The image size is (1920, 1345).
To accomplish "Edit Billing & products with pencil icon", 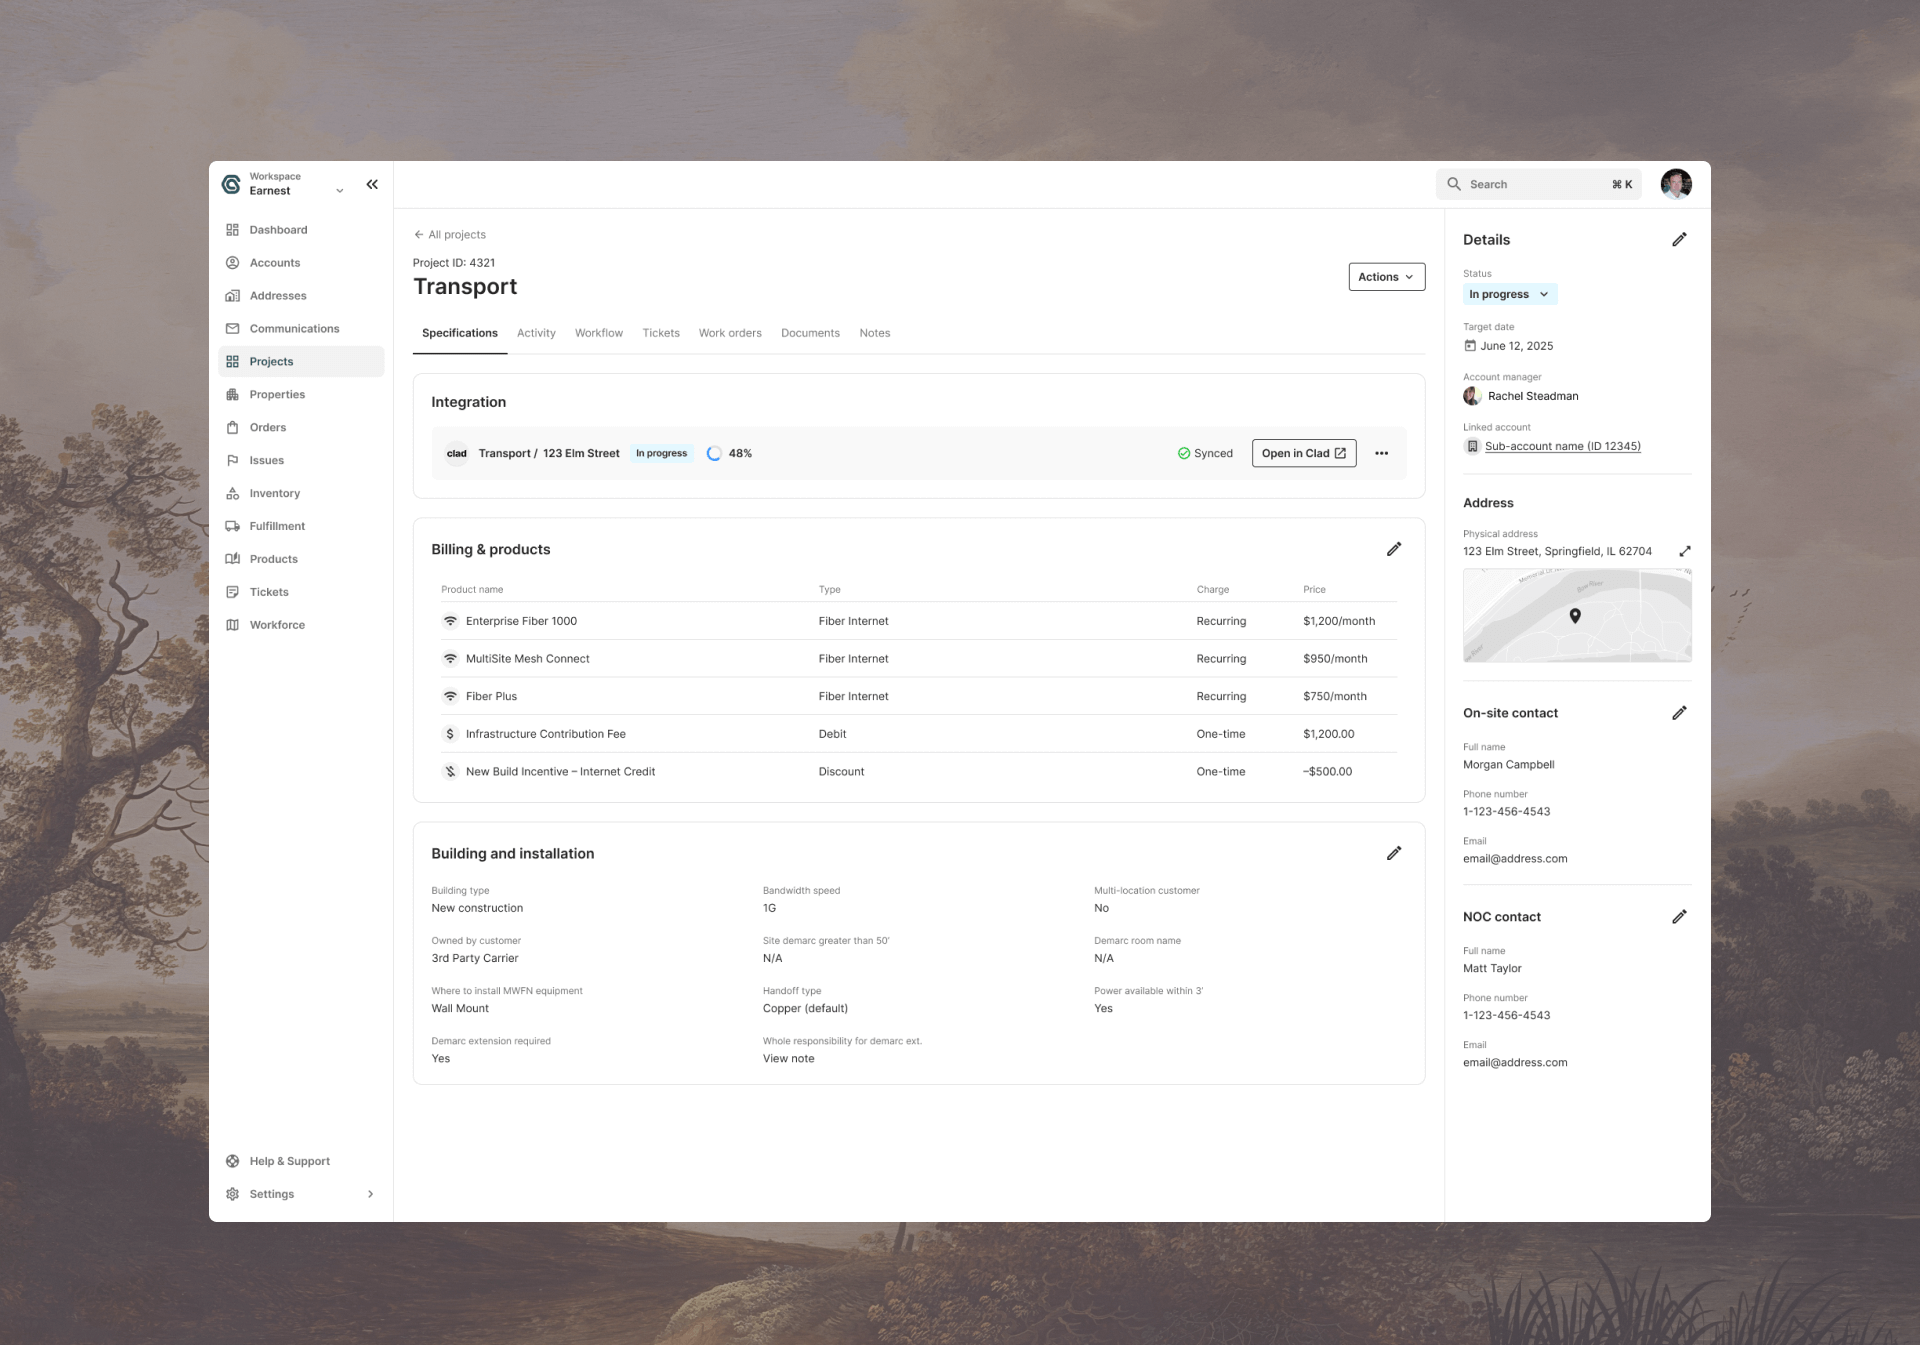I will 1393,549.
